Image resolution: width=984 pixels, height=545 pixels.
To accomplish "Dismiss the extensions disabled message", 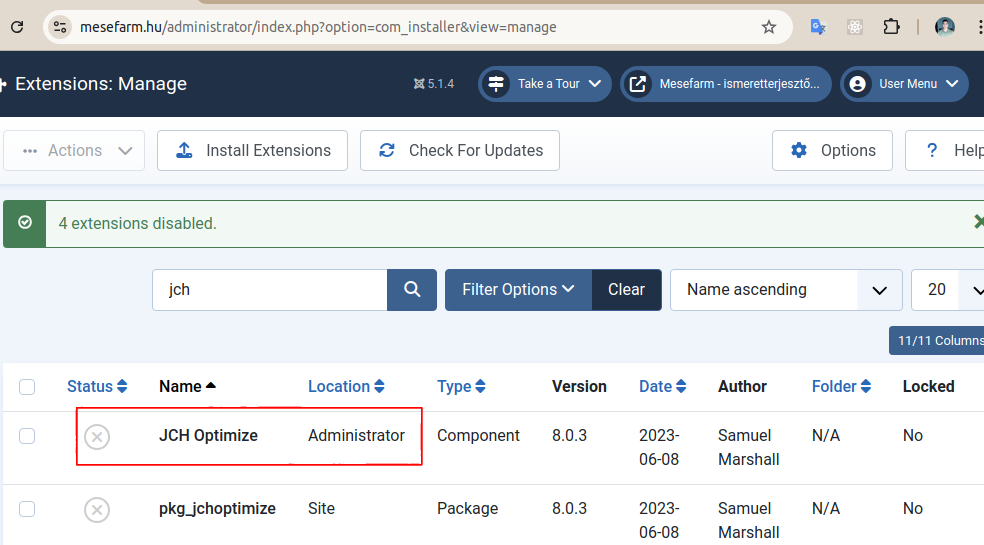I will tap(978, 222).
